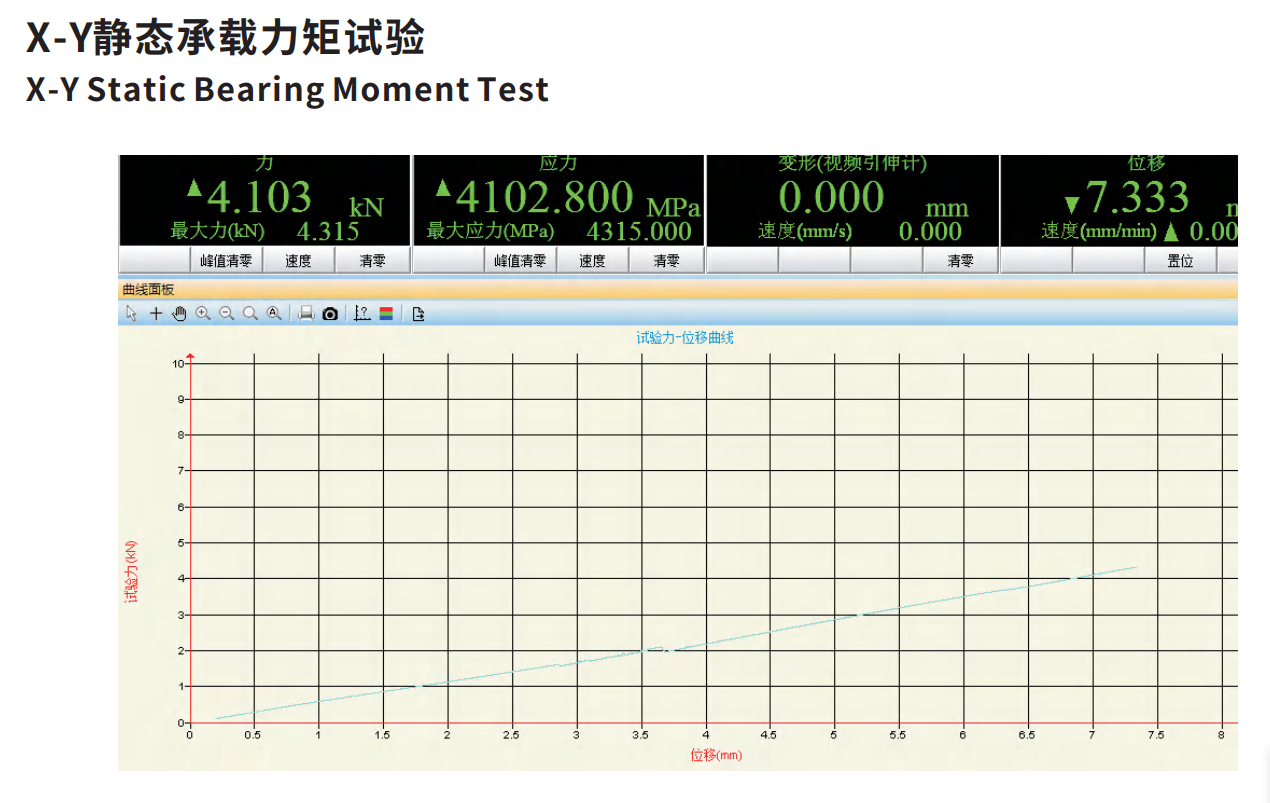This screenshot has height=803, width=1270.
Task: Click 置位 under the displacement display
Action: tap(1181, 261)
